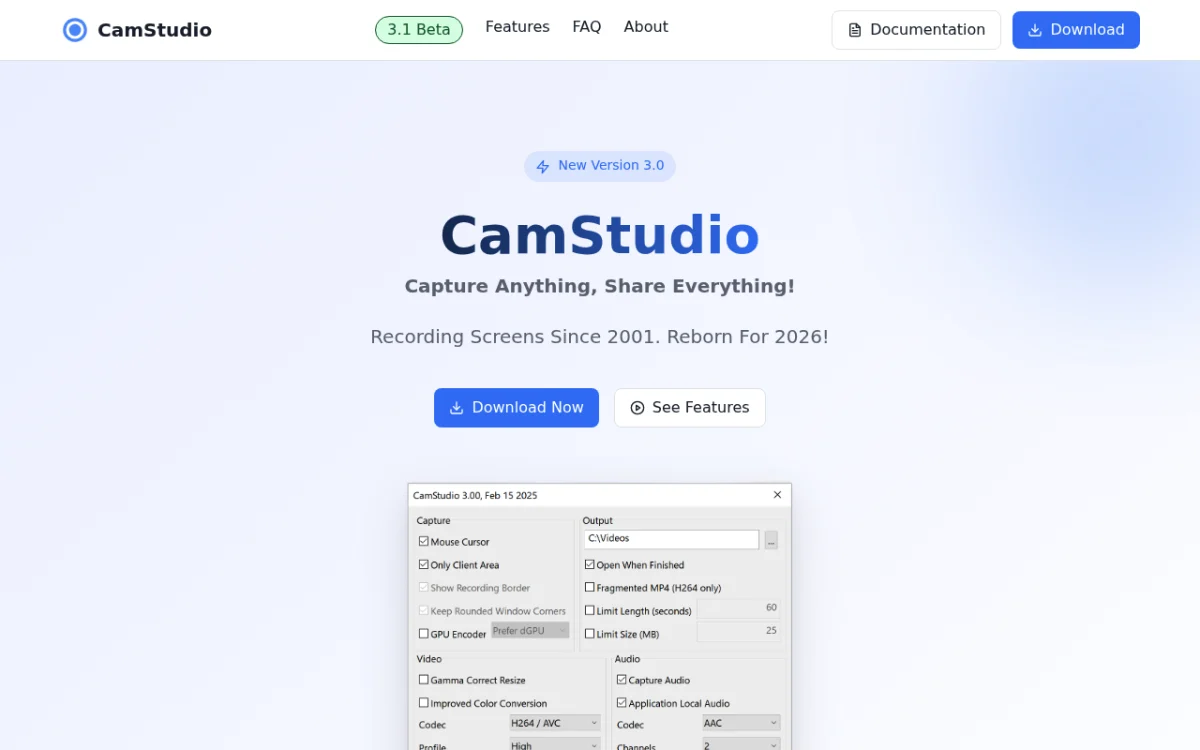The height and width of the screenshot is (750, 1200).
Task: Toggle Keep Rounded Window Corners checkbox
Action: click(424, 610)
